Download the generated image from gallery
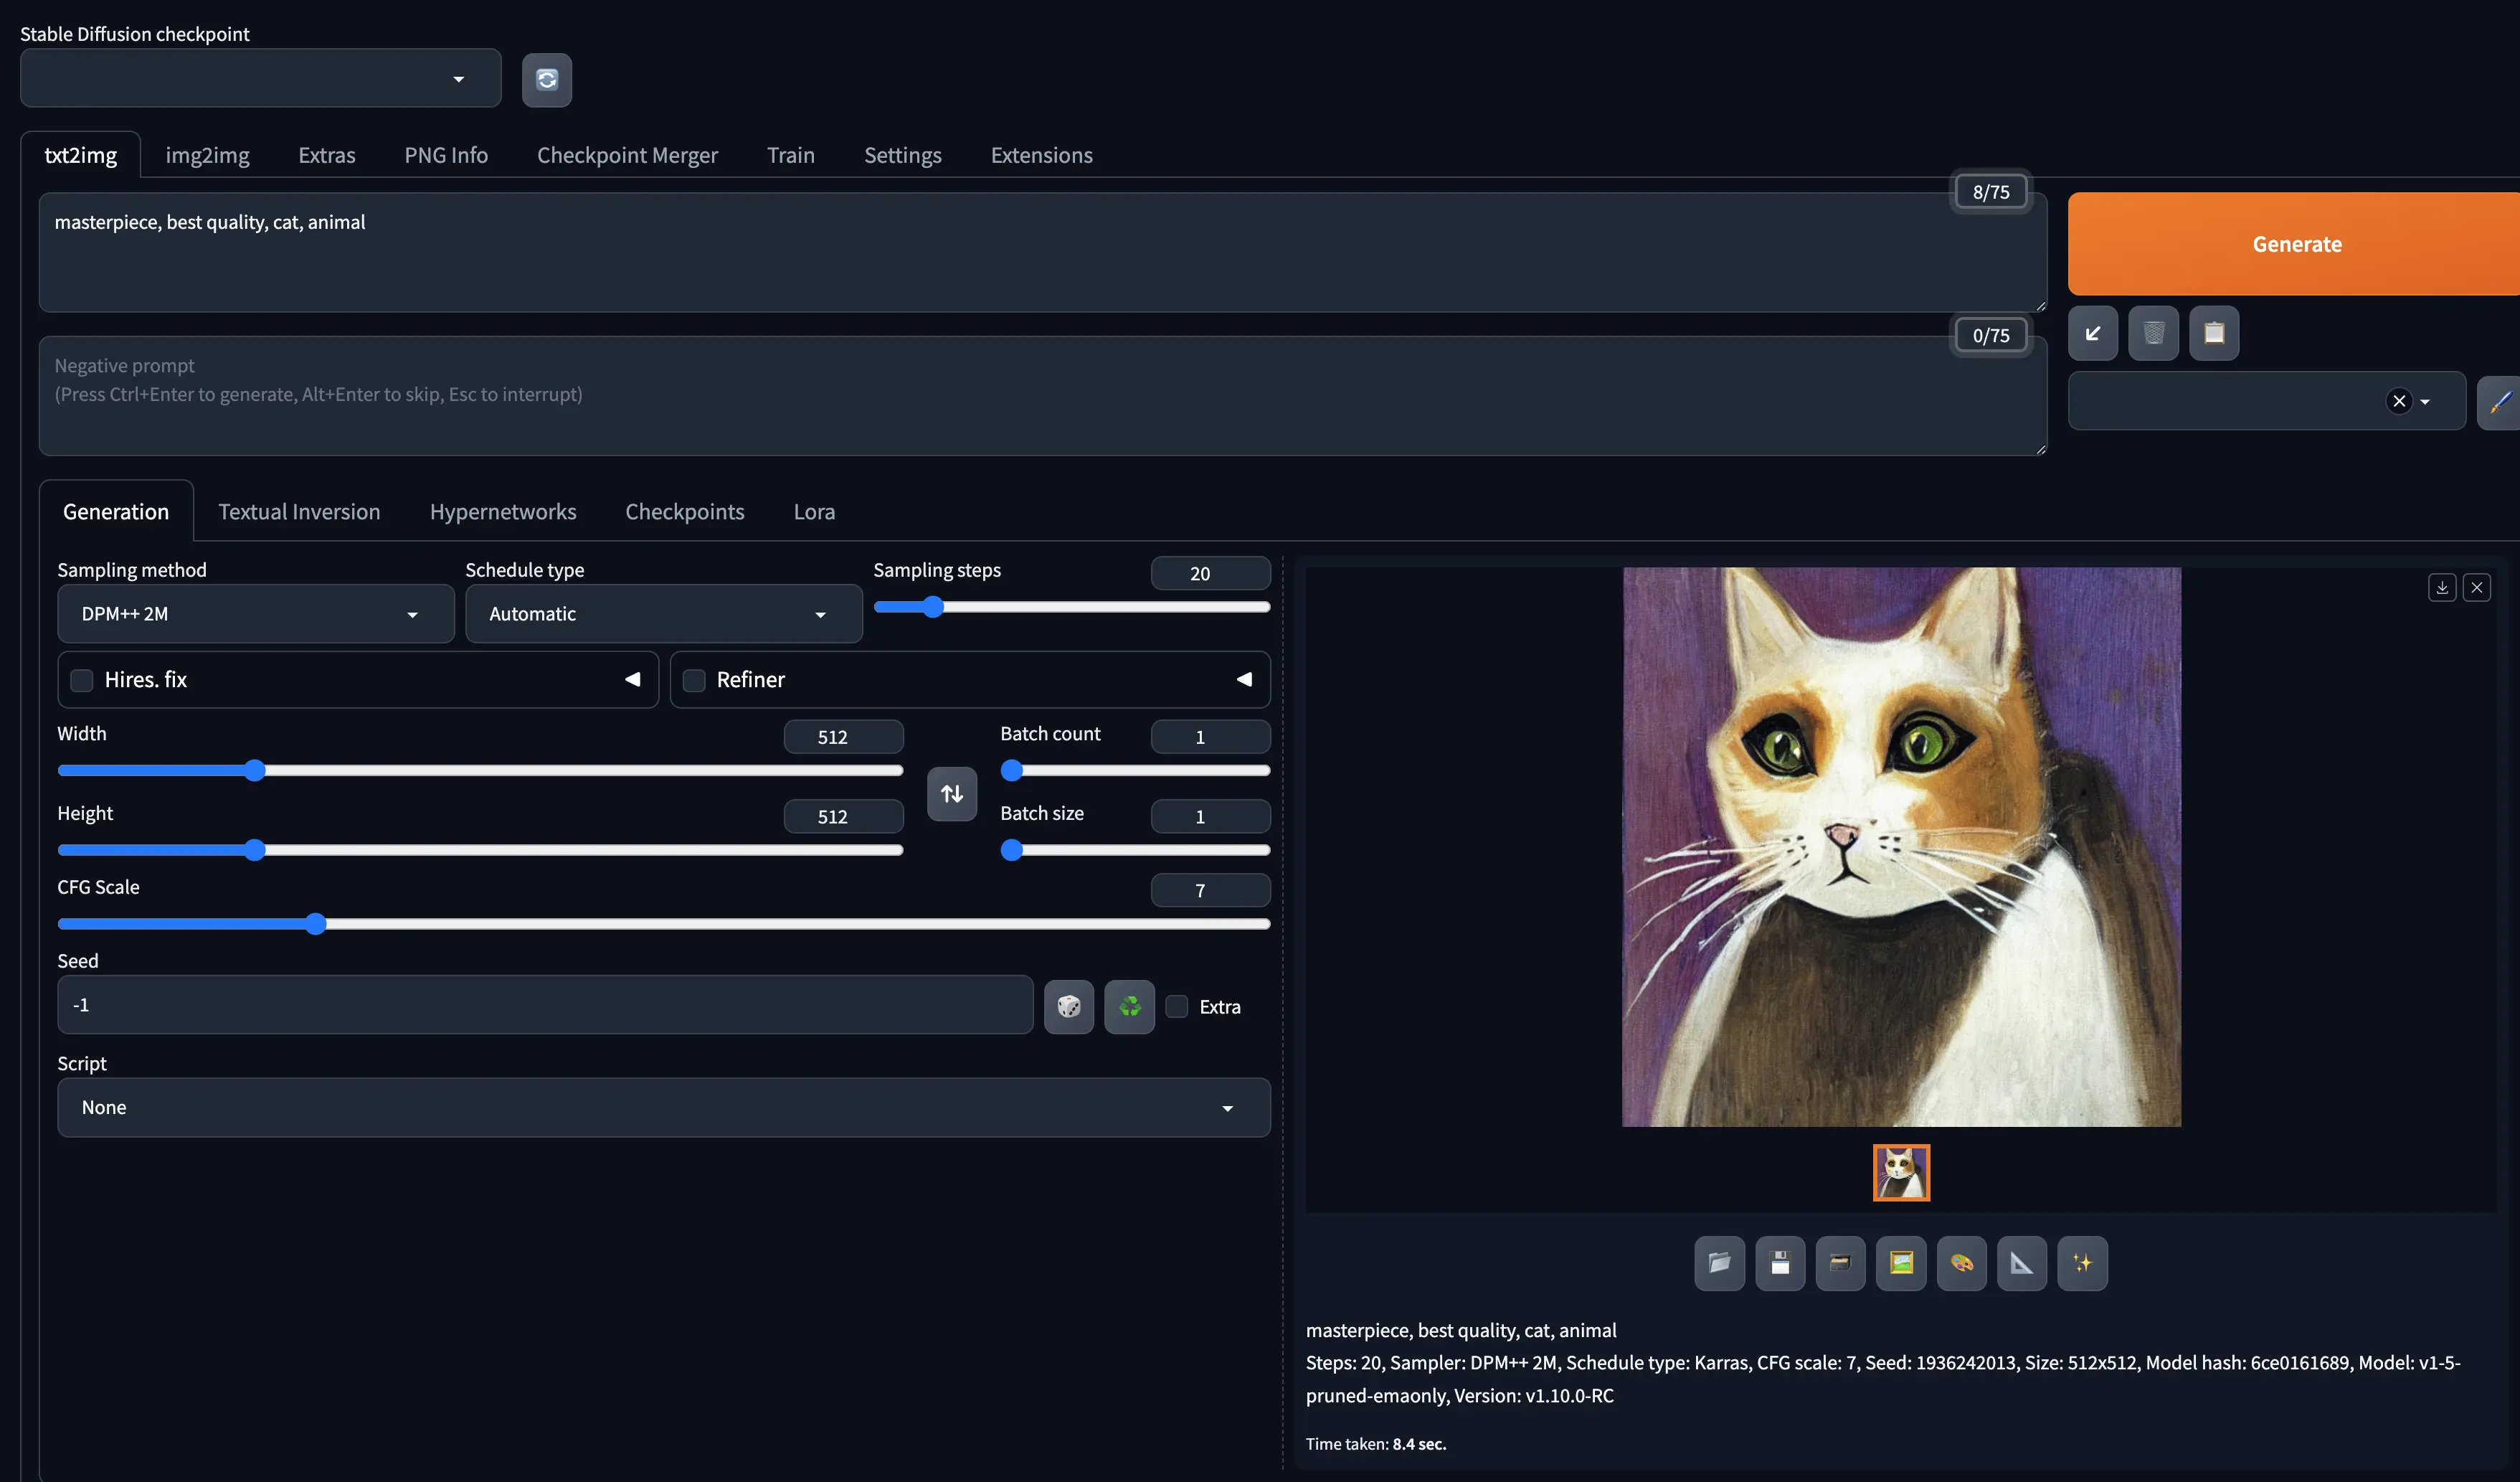 2442,587
